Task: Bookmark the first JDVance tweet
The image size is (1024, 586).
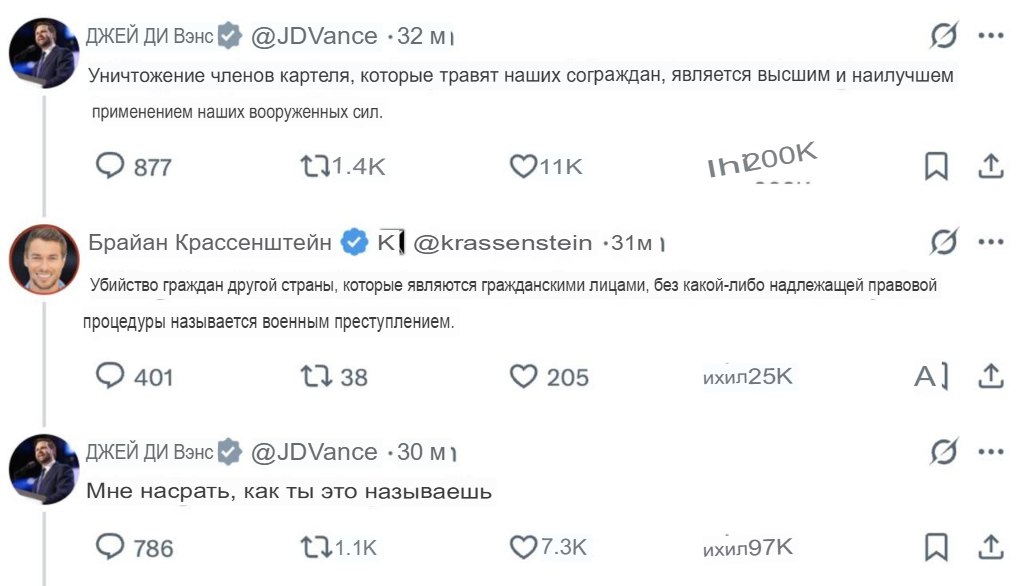Action: tap(936, 166)
